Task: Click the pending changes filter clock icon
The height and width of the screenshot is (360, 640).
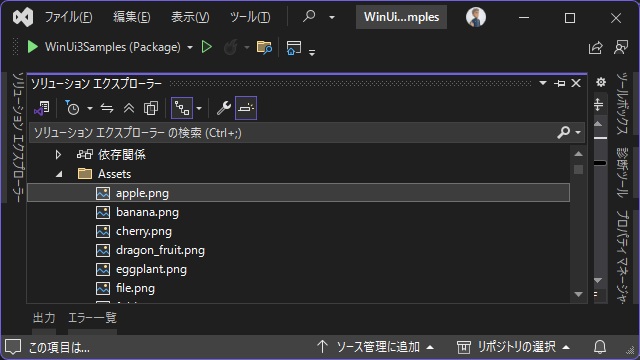Action: point(72,108)
